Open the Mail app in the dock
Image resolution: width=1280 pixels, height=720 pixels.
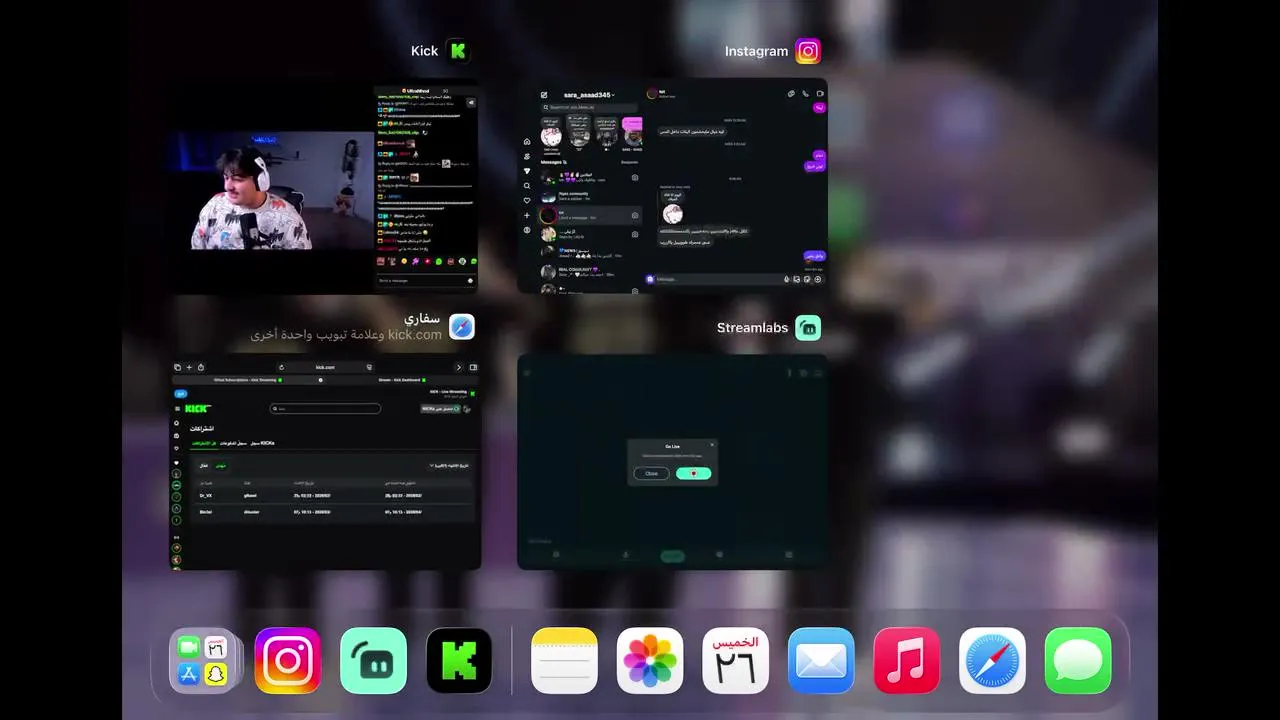click(821, 661)
